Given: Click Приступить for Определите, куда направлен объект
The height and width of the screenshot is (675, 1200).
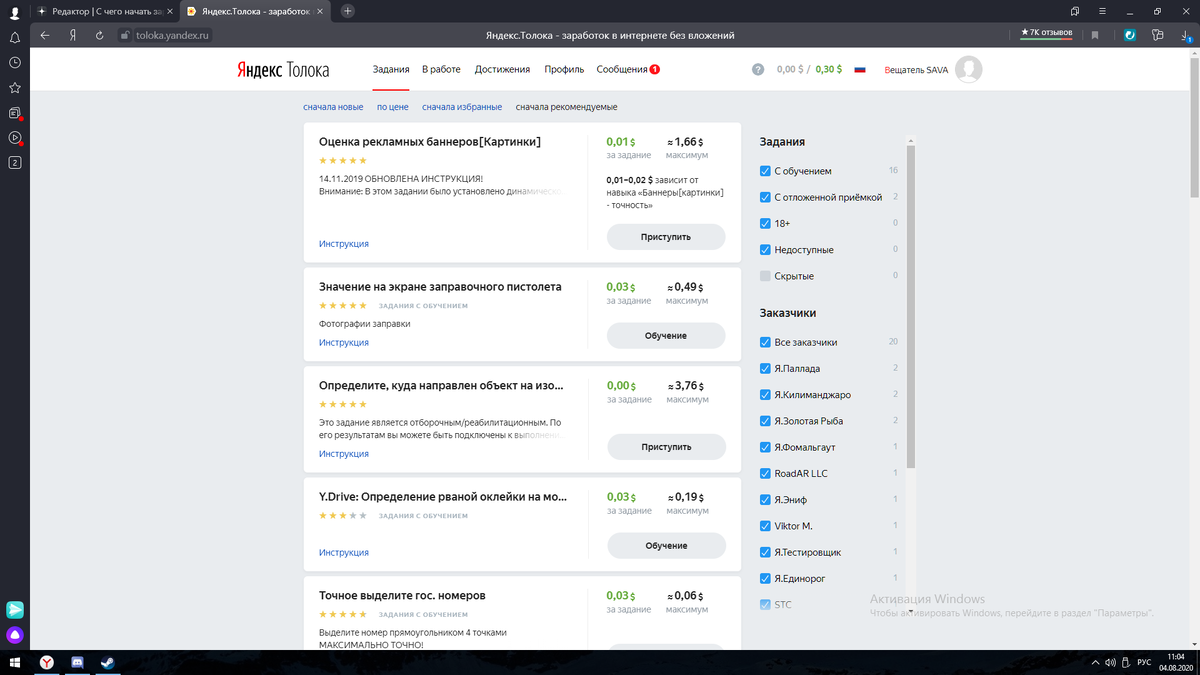Looking at the screenshot, I should [666, 447].
